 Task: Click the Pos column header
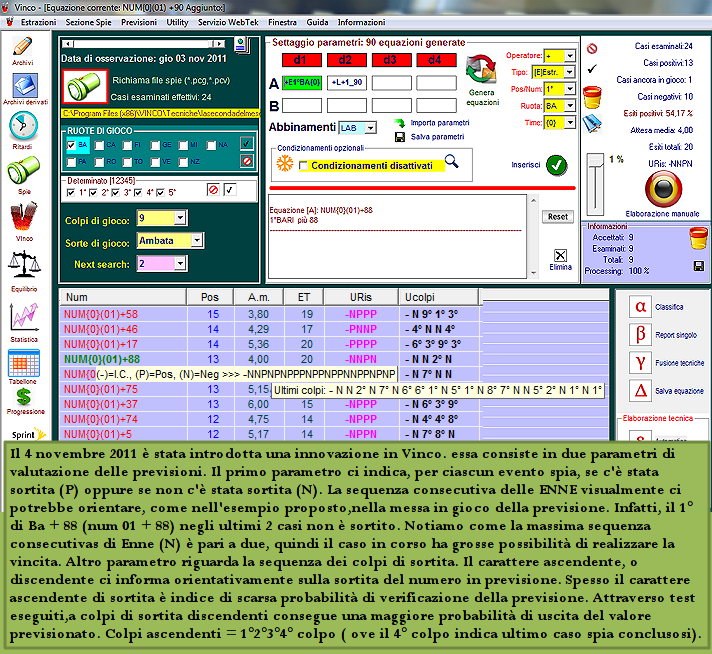click(x=210, y=297)
